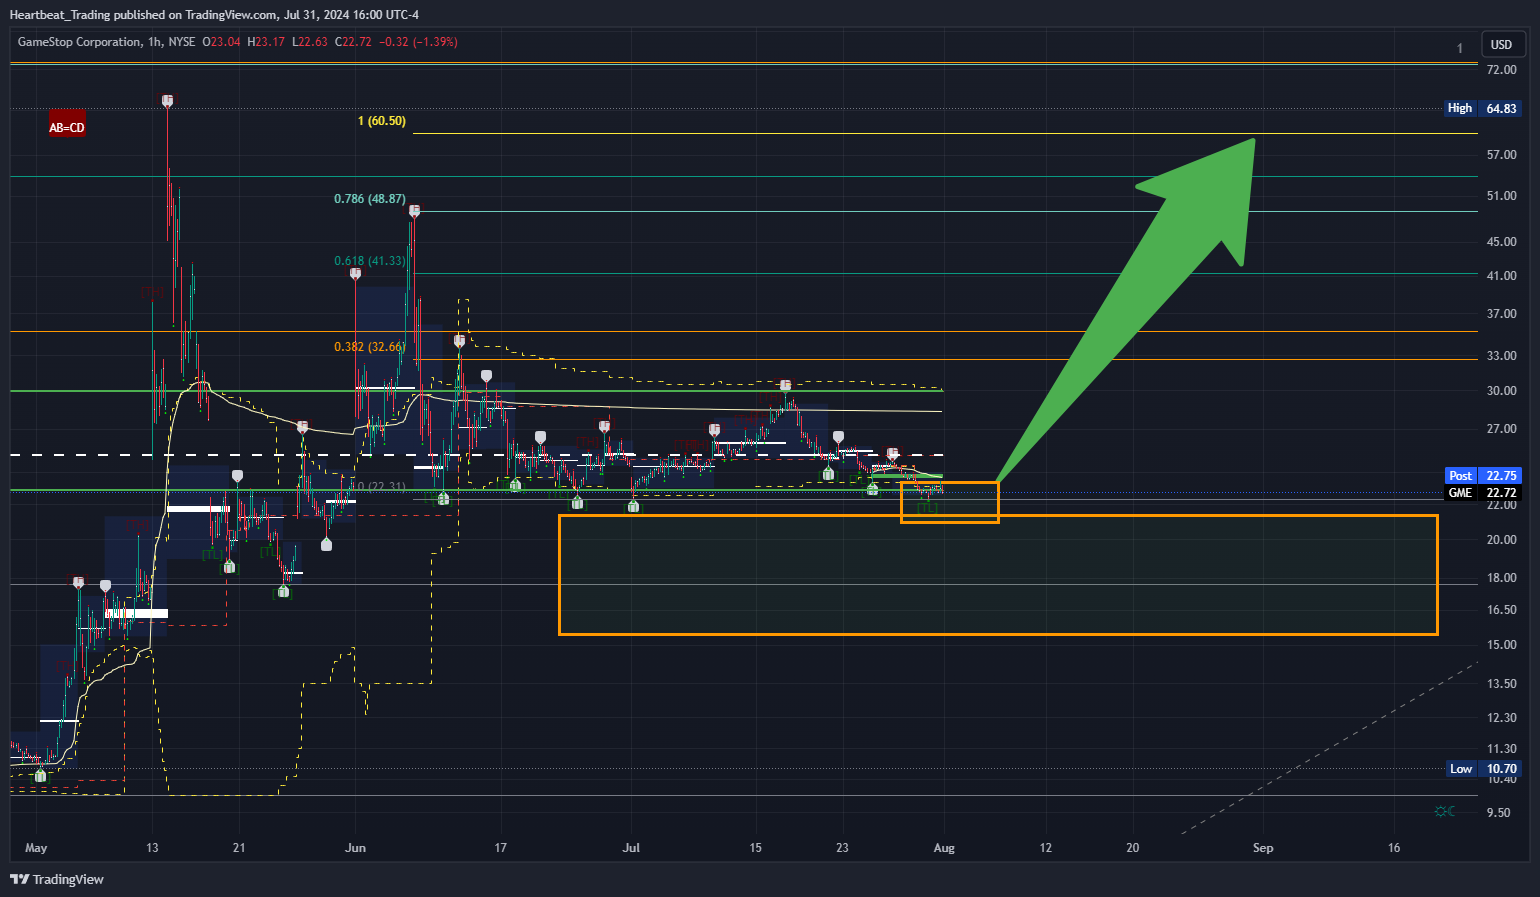Click the 51.00 price axis label
Viewport: 1540px width, 897px height.
[x=1501, y=196]
